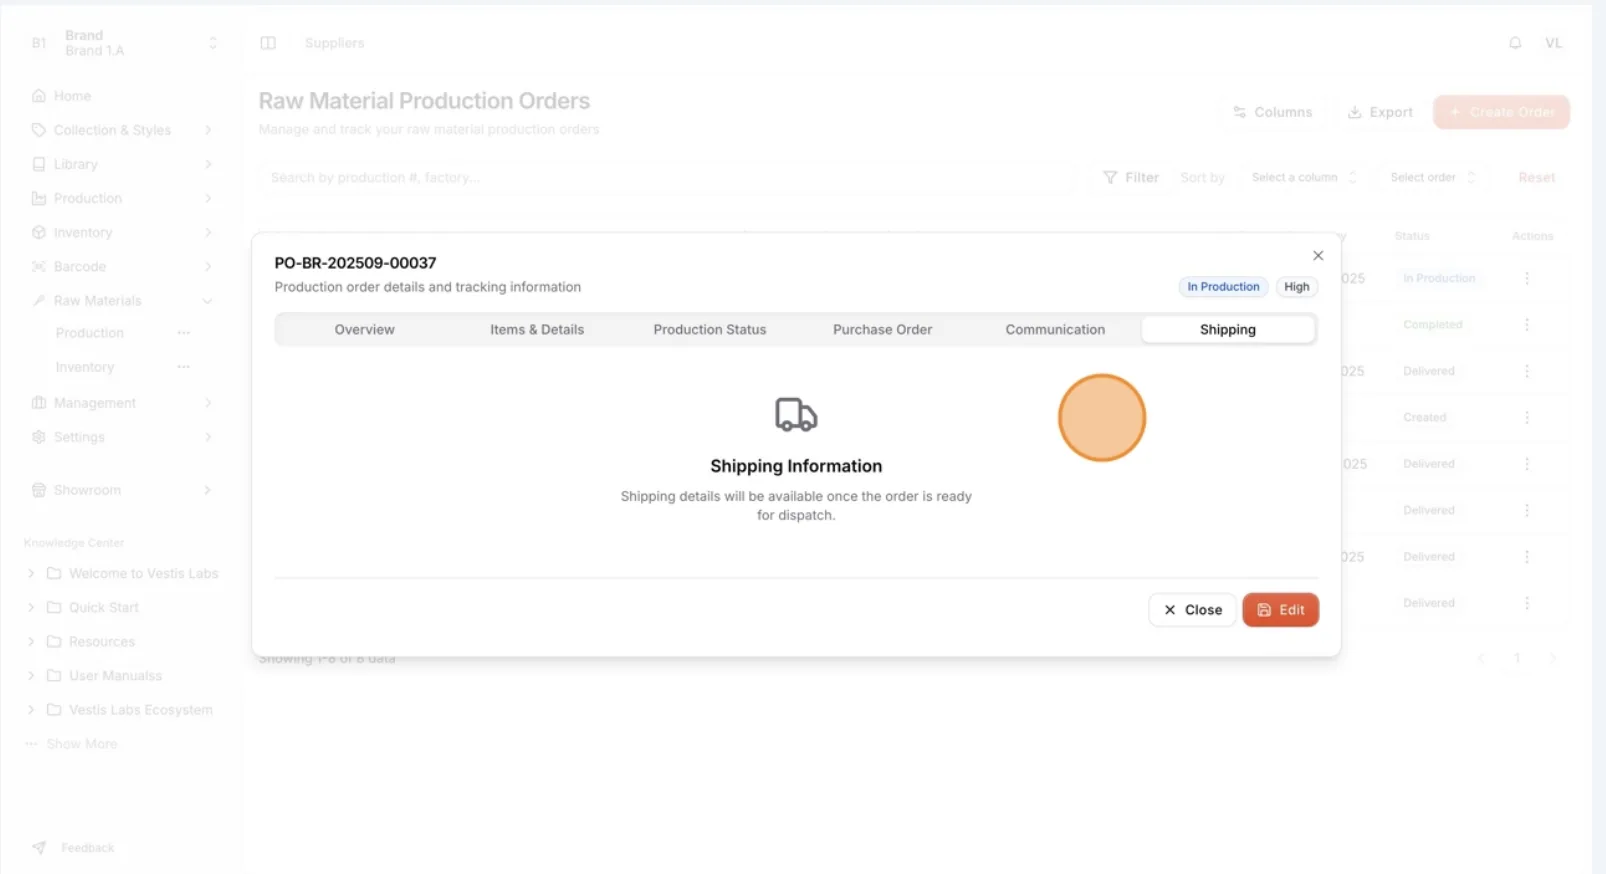Click the production search field
The height and width of the screenshot is (874, 1606).
coord(667,177)
